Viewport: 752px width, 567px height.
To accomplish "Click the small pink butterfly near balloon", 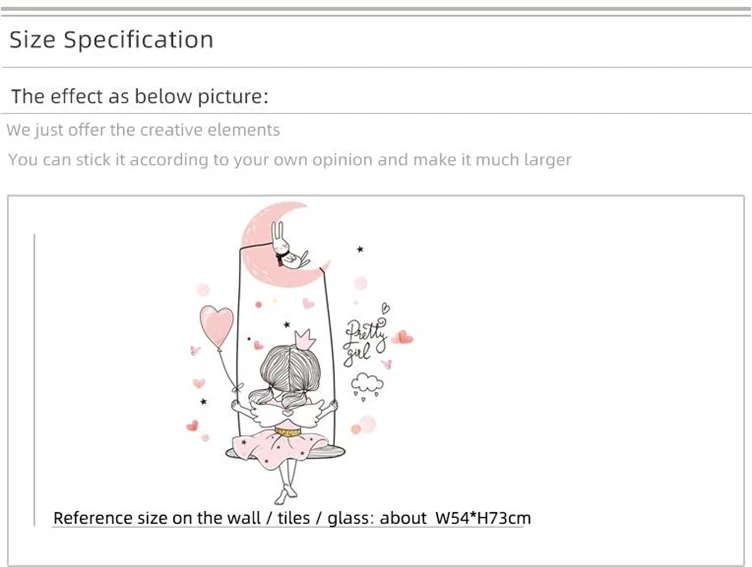I will point(195,351).
